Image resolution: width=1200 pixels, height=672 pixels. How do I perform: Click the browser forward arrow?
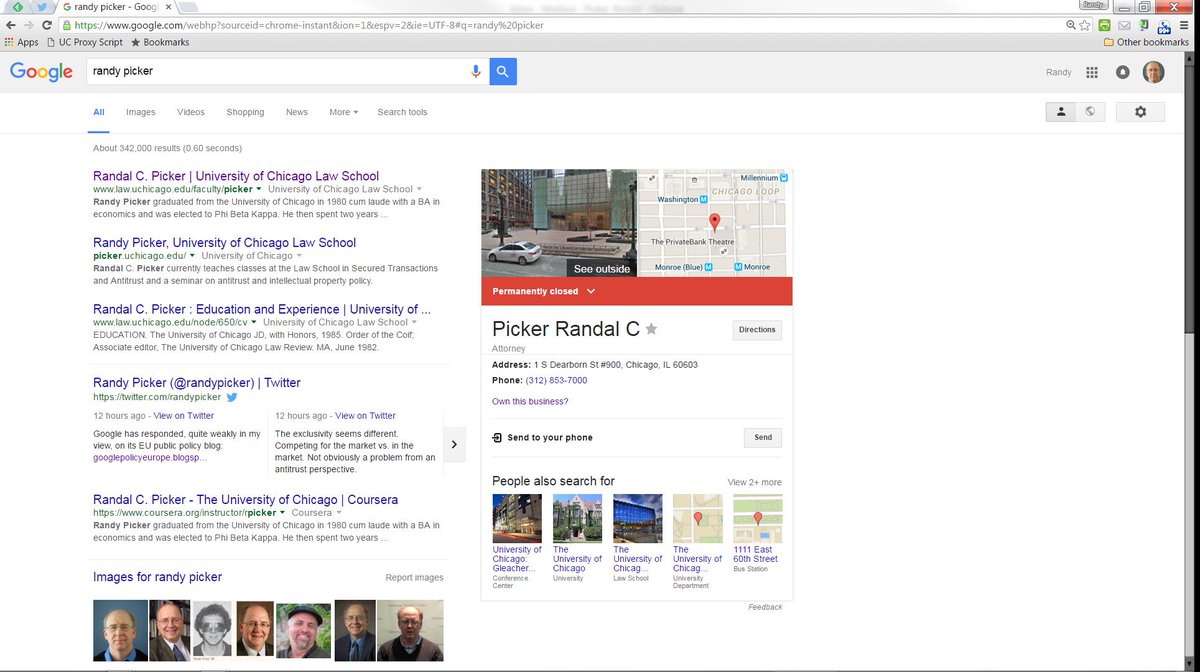click(29, 25)
